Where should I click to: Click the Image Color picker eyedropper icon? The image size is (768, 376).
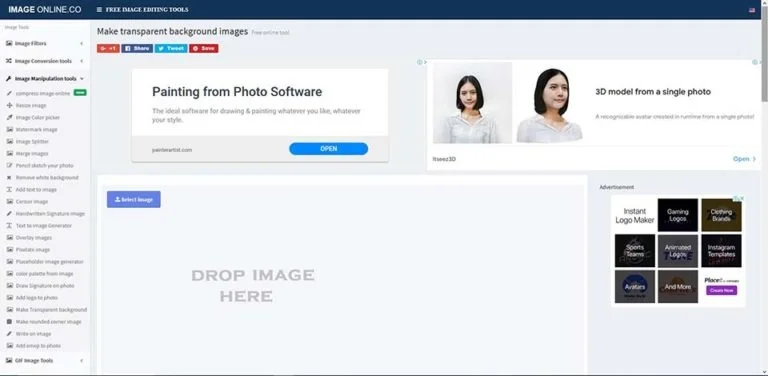tap(9, 118)
